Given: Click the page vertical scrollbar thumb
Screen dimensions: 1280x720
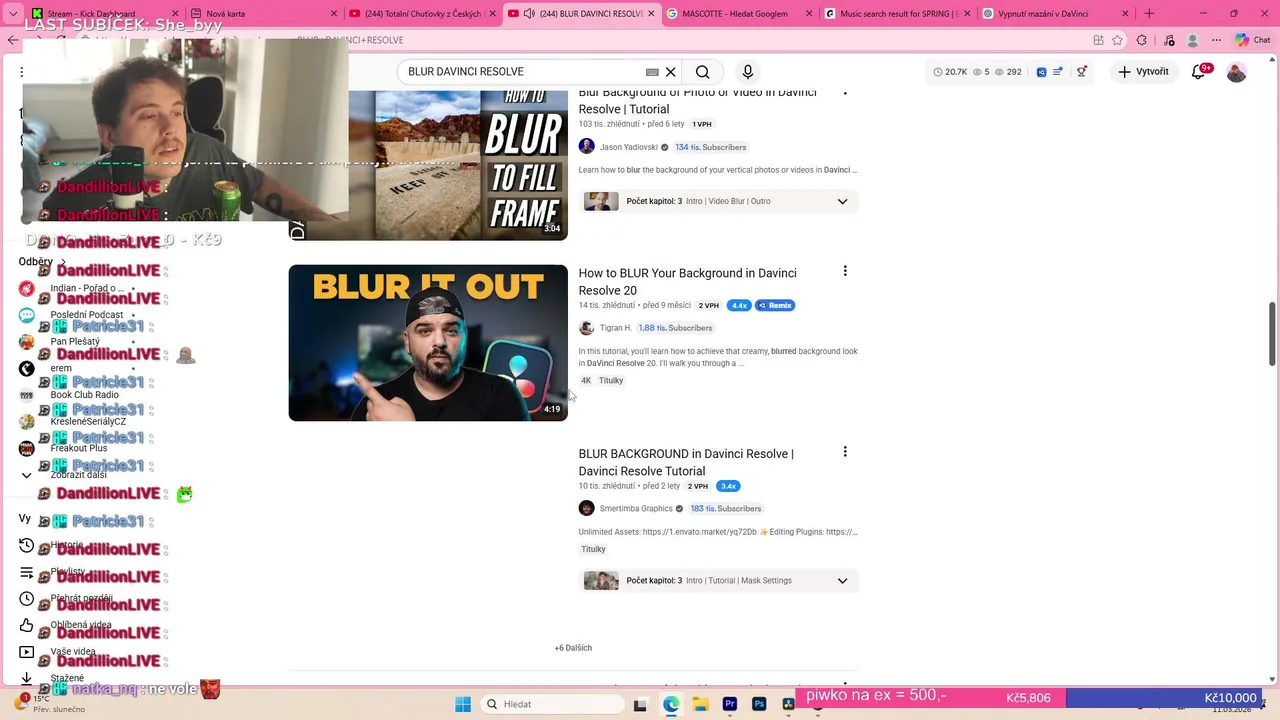Looking at the screenshot, I should click(1273, 332).
